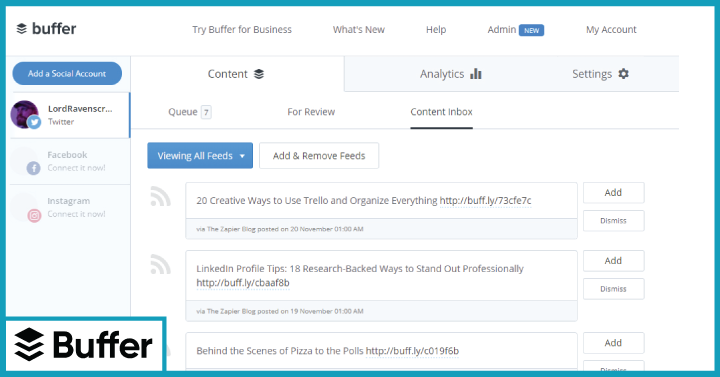Click text '20 Creative Ways to Use Trello'
This screenshot has width=720, height=377.
pyautogui.click(x=262, y=201)
